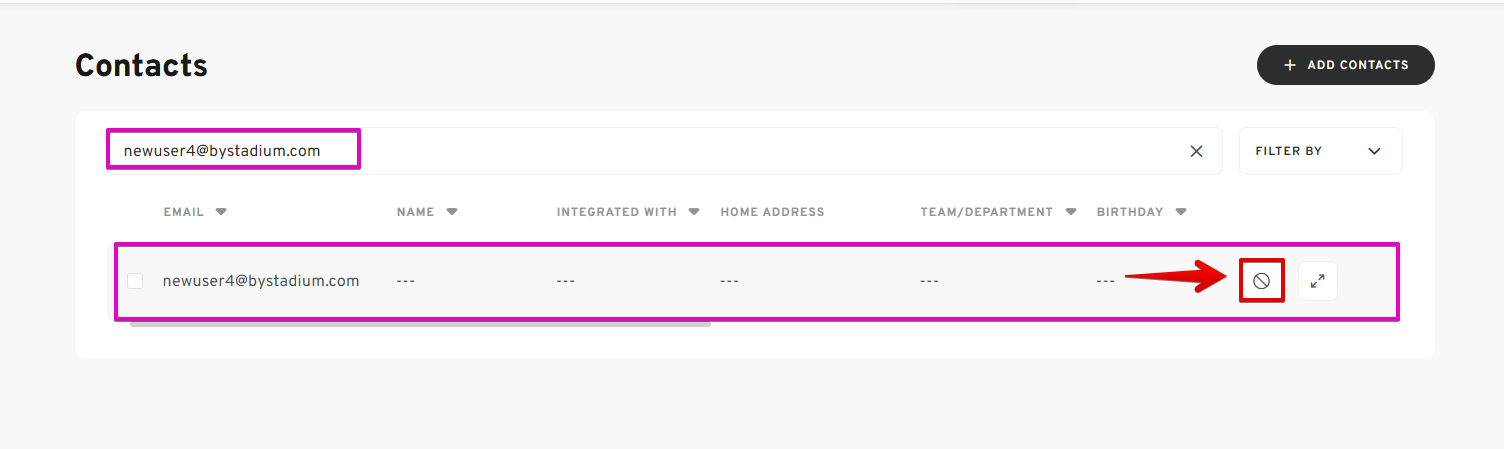Focus the contacts search input field
The image size is (1504, 449).
[x=700, y=151]
